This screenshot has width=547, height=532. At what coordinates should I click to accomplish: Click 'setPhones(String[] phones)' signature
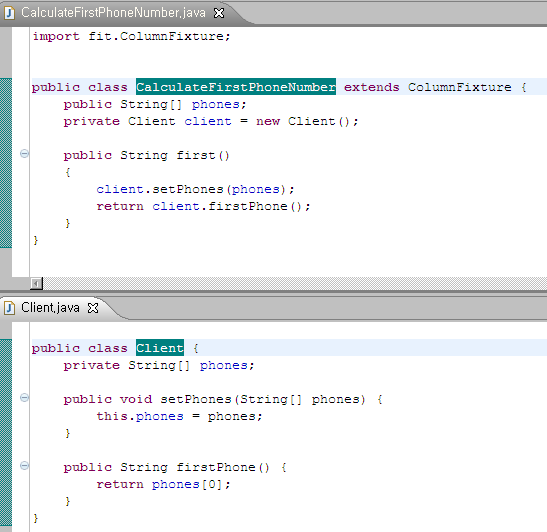click(x=263, y=399)
